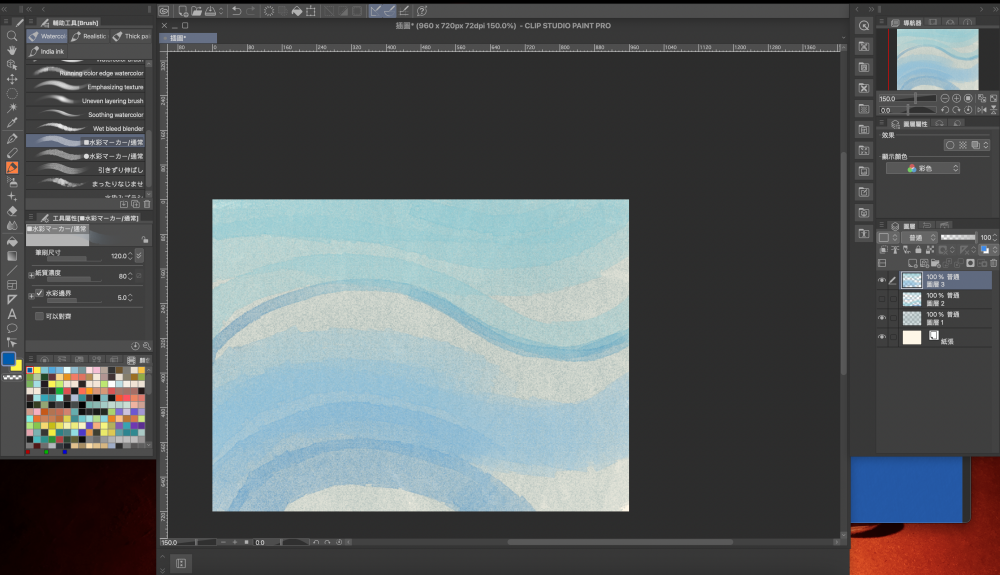The height and width of the screenshot is (575, 1000).
Task: Click the Undo arrow in command bar
Action: coord(237,11)
